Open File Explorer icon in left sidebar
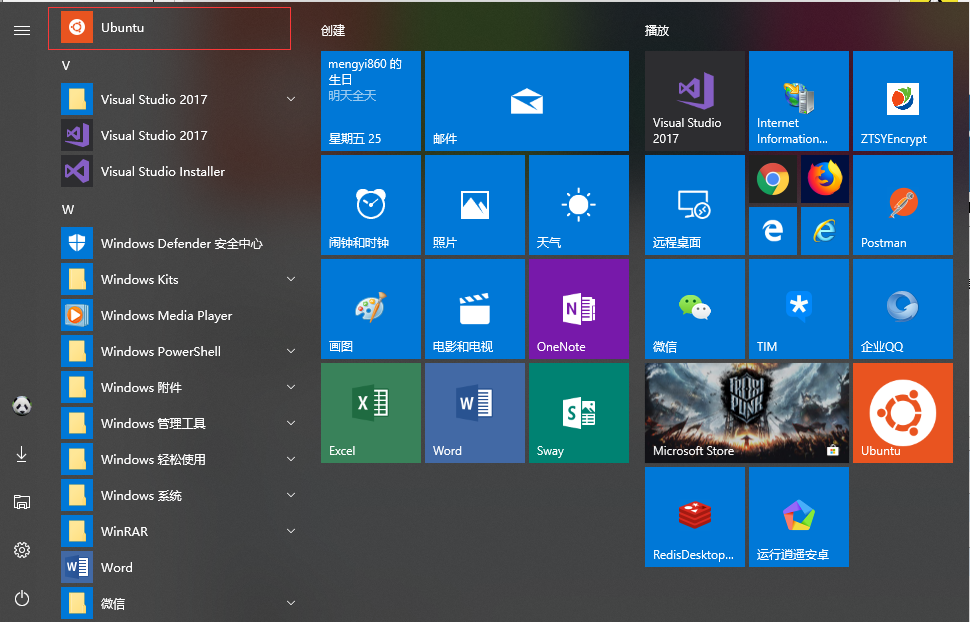Image resolution: width=970 pixels, height=622 pixels. click(x=22, y=502)
